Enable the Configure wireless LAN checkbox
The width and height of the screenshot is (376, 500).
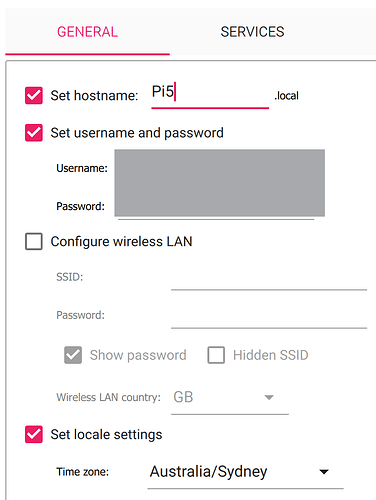click(34, 241)
